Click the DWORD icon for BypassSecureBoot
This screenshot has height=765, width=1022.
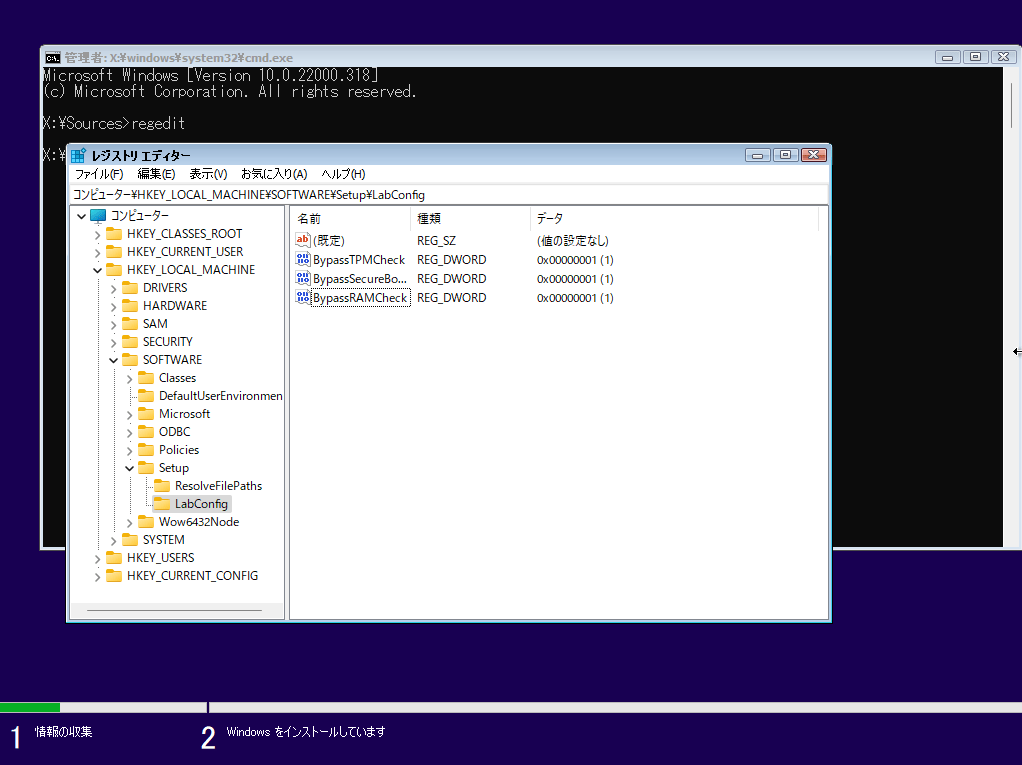[x=302, y=278]
